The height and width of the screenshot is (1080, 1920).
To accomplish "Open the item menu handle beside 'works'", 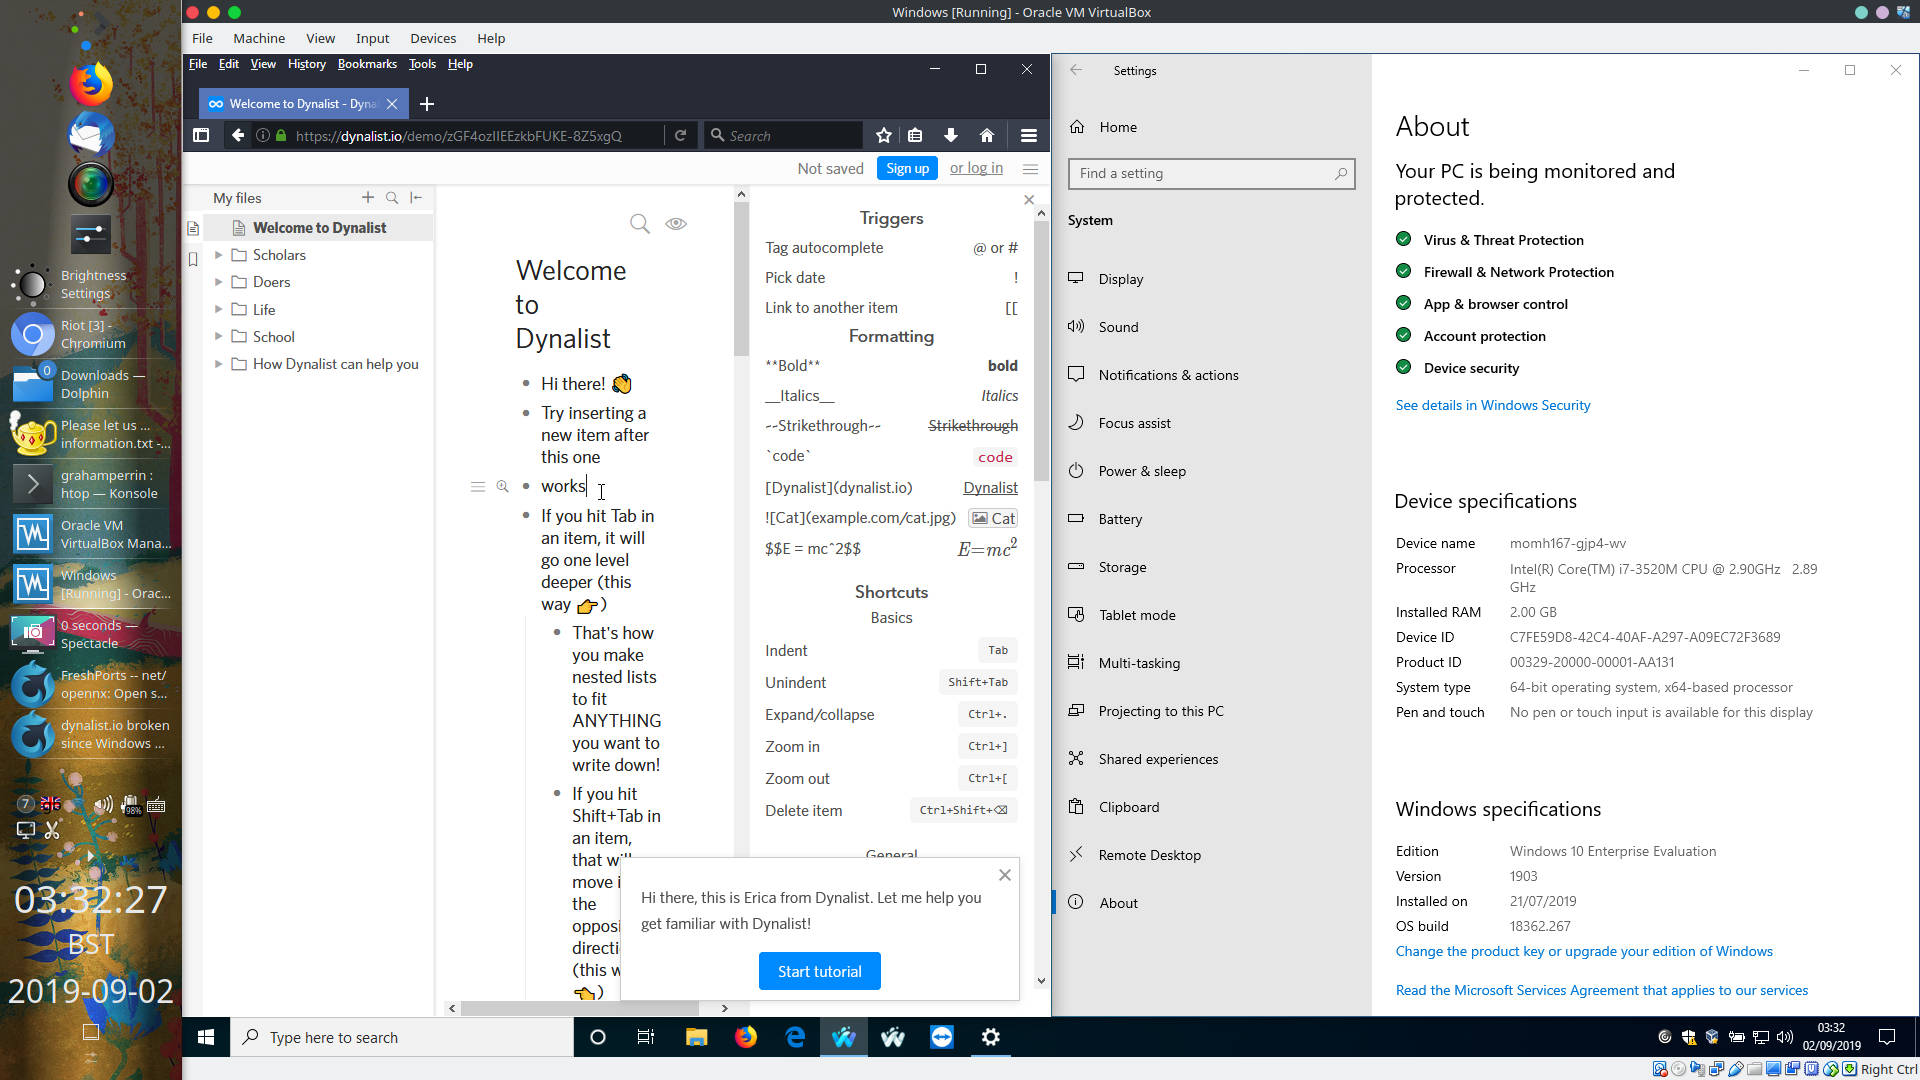I will [478, 486].
